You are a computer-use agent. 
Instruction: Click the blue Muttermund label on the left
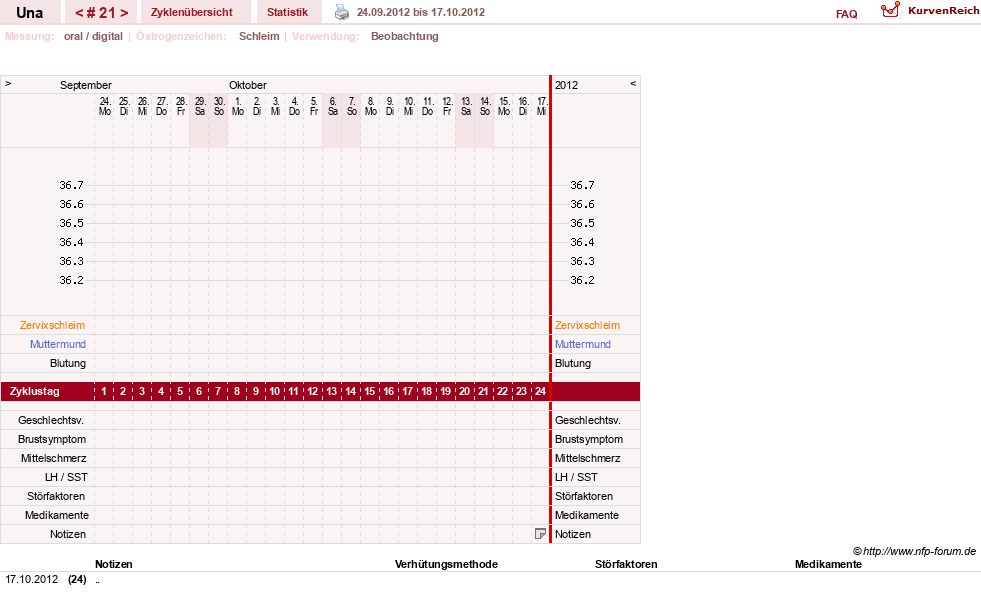point(58,344)
